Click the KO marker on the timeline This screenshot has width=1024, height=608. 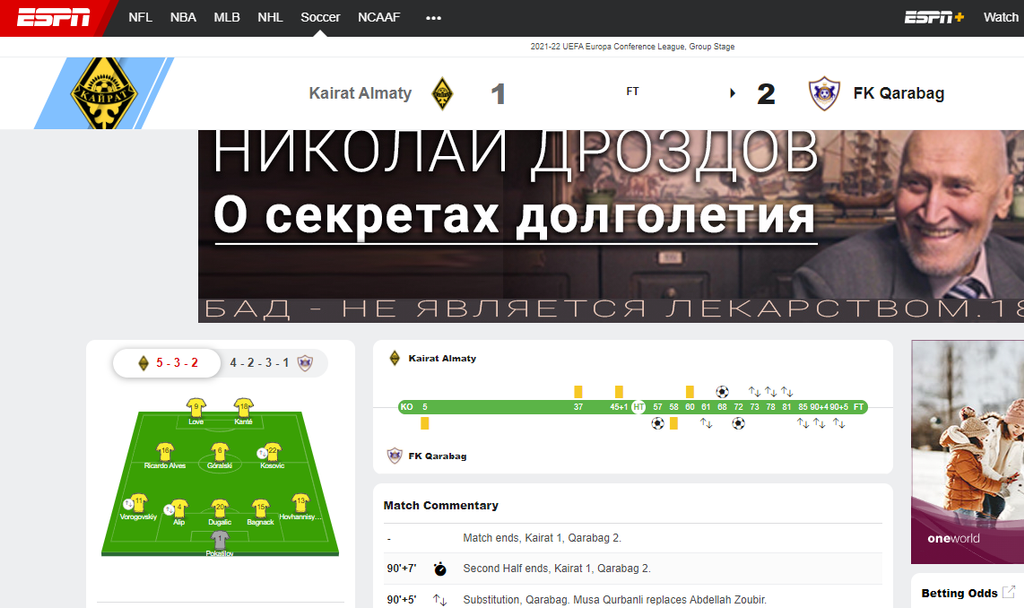point(406,407)
